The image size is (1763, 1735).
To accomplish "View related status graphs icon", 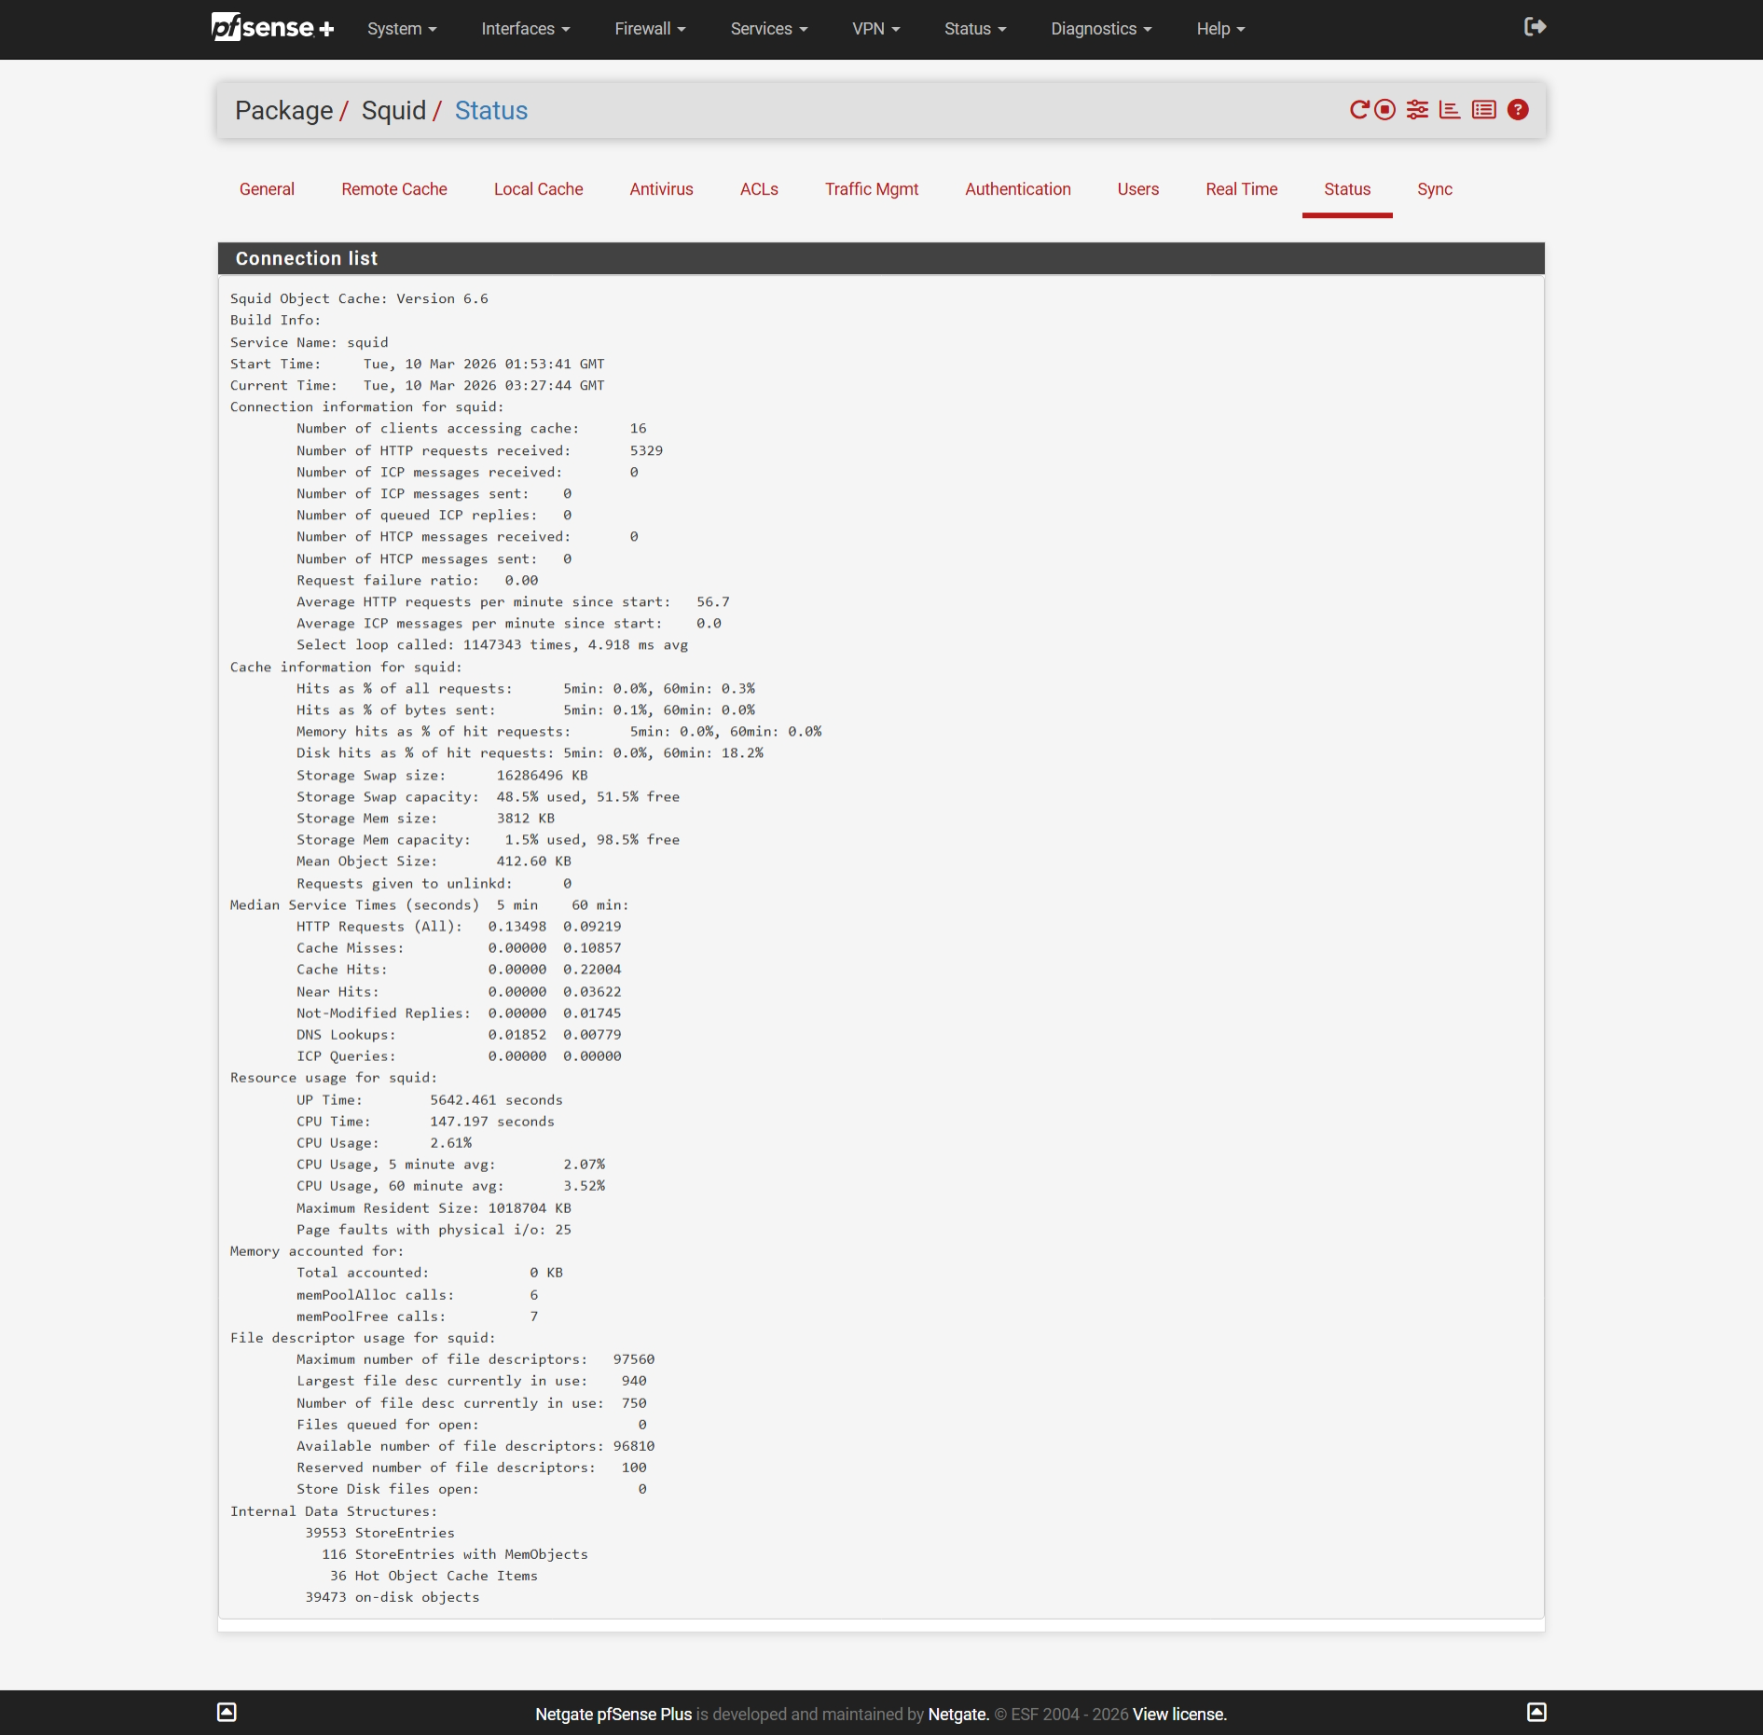I will [x=1449, y=110].
